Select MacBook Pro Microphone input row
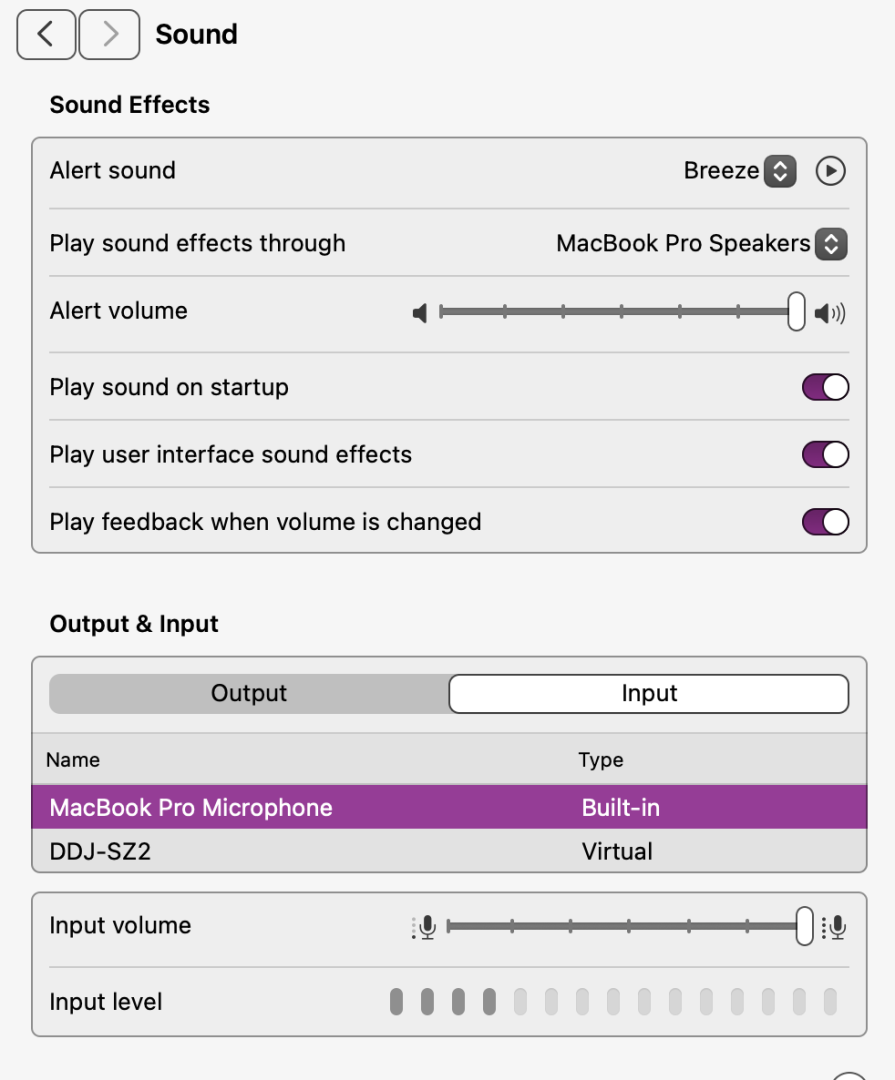Viewport: 895px width, 1080px height. click(449, 807)
